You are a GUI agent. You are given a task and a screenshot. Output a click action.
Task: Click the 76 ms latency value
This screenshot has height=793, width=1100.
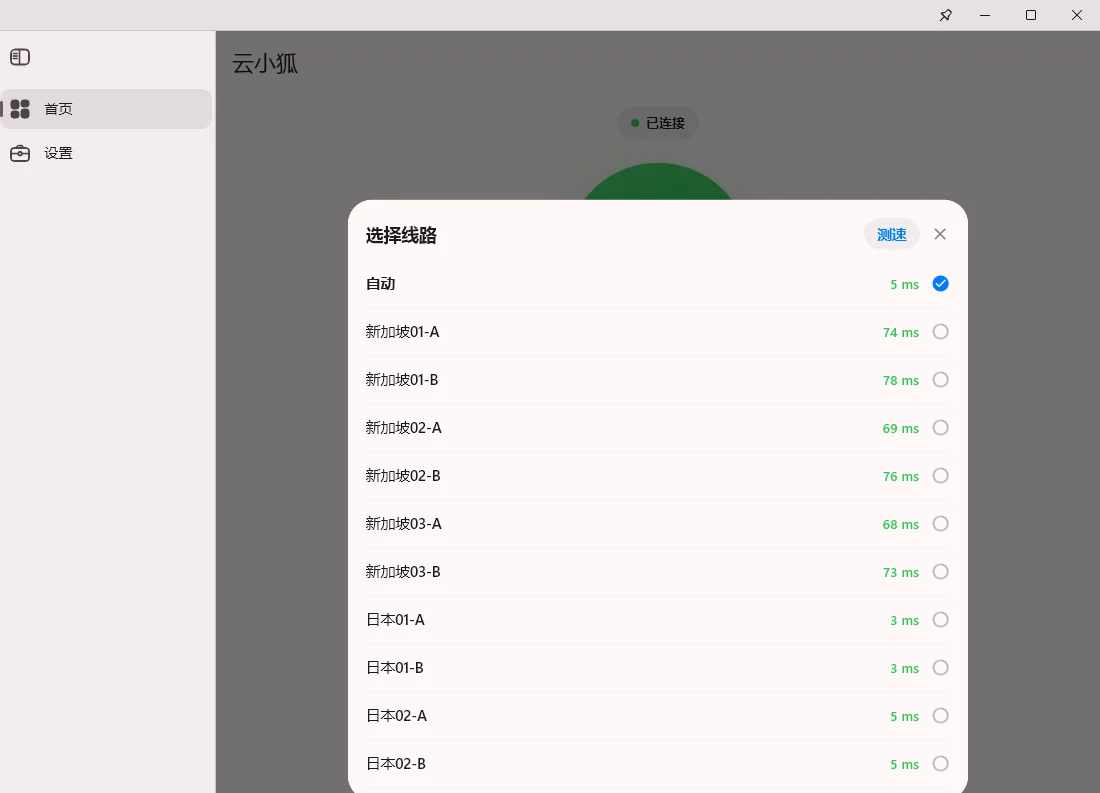pyautogui.click(x=901, y=477)
